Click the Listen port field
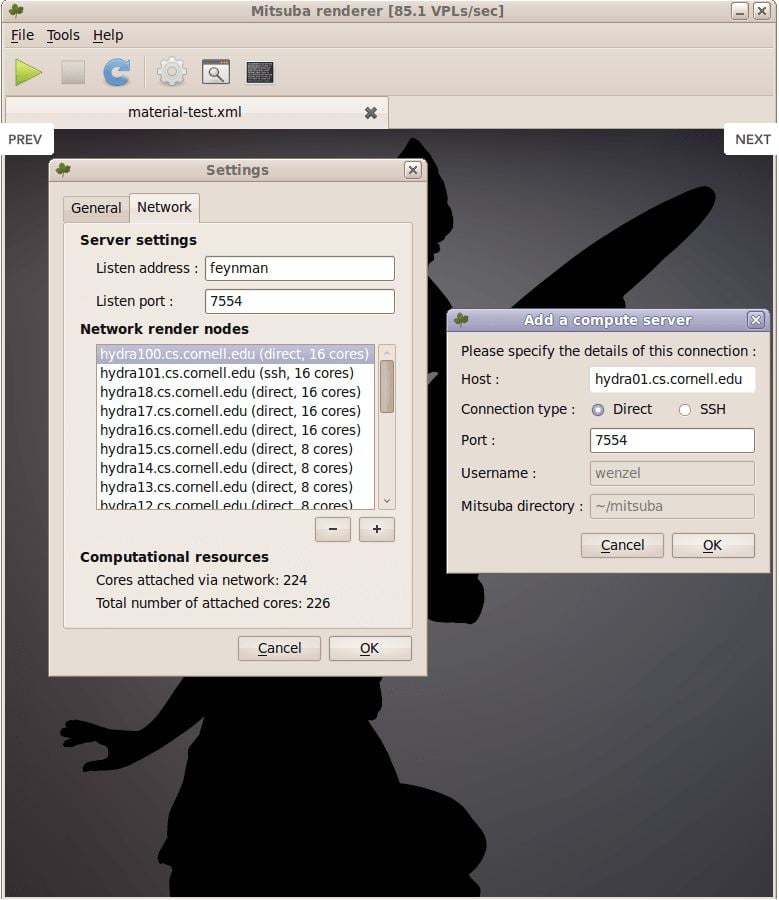Image resolution: width=779 pixels, height=900 pixels. [300, 301]
